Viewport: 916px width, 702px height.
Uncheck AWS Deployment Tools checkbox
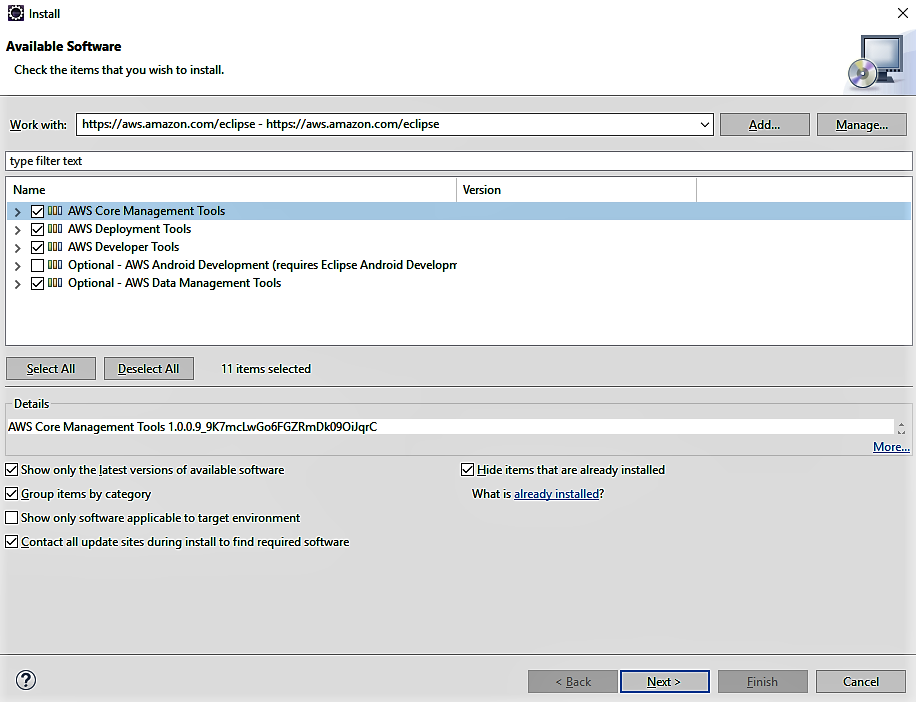37,230
